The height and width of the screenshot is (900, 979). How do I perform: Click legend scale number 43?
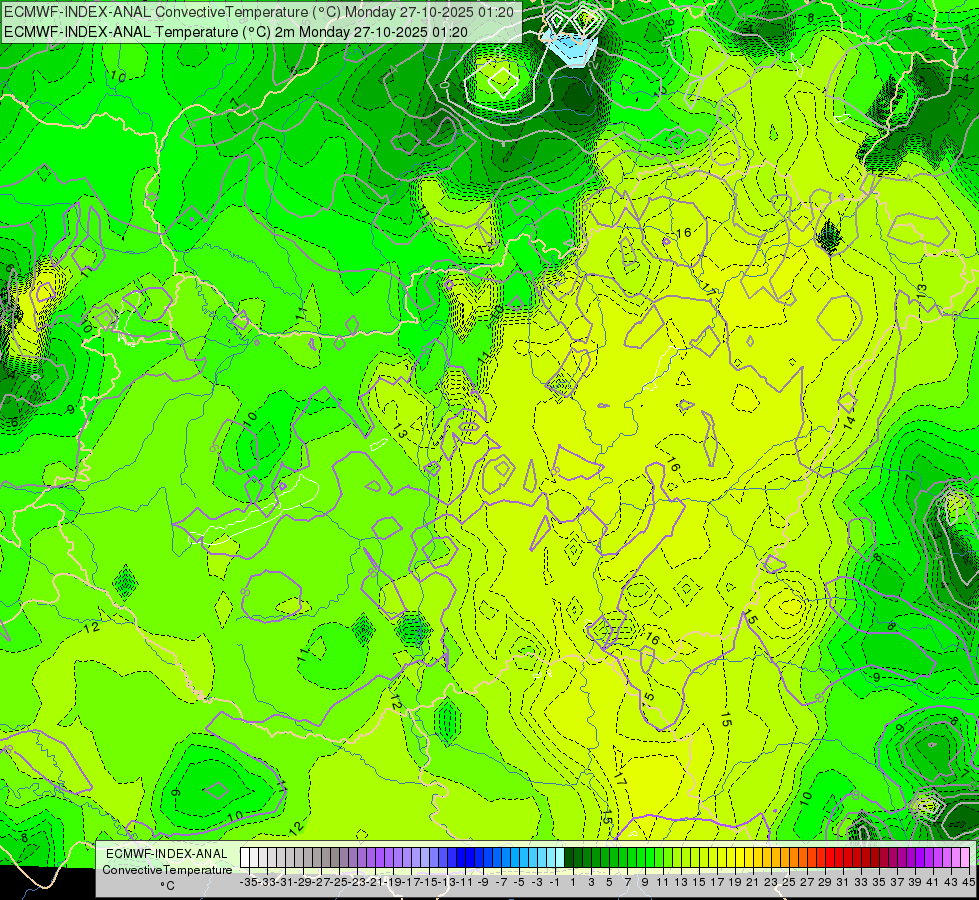coord(951,882)
